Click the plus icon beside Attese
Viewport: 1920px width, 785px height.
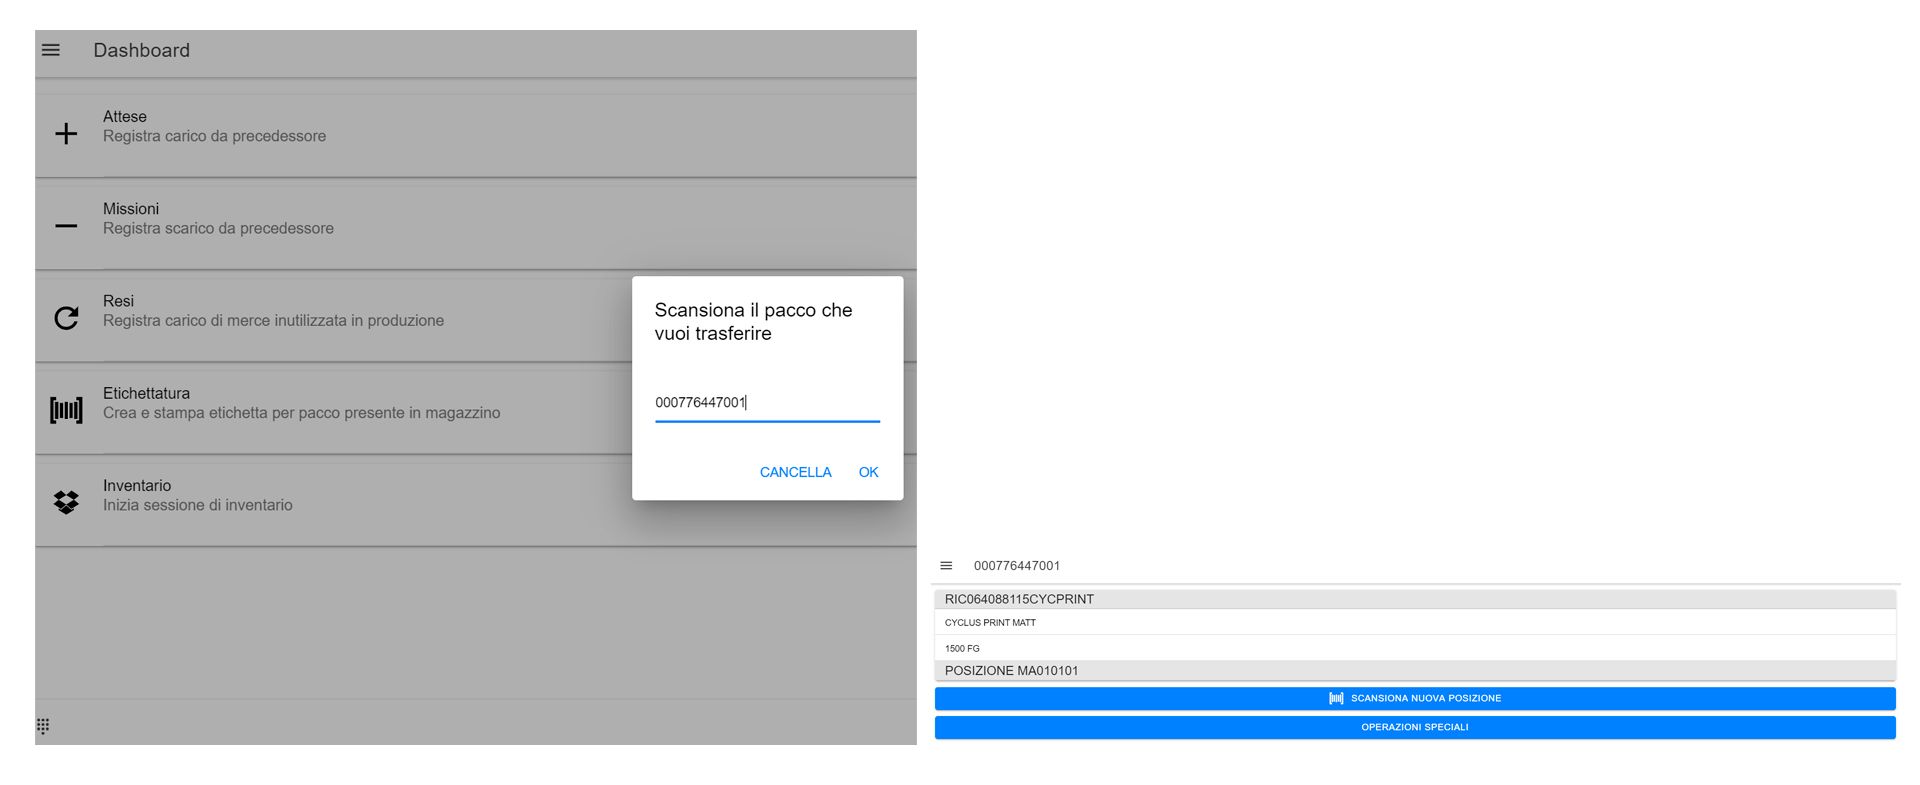point(66,134)
